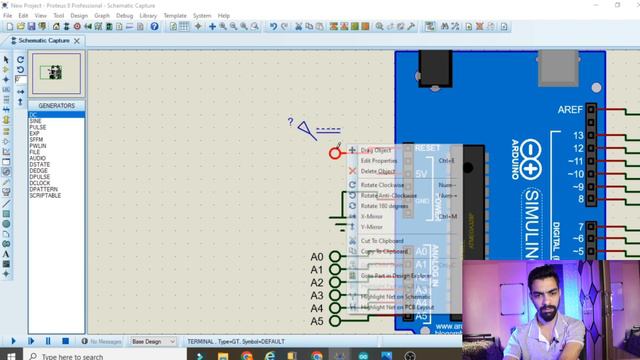Open the Graph menu
640x360 pixels.
[x=102, y=16]
